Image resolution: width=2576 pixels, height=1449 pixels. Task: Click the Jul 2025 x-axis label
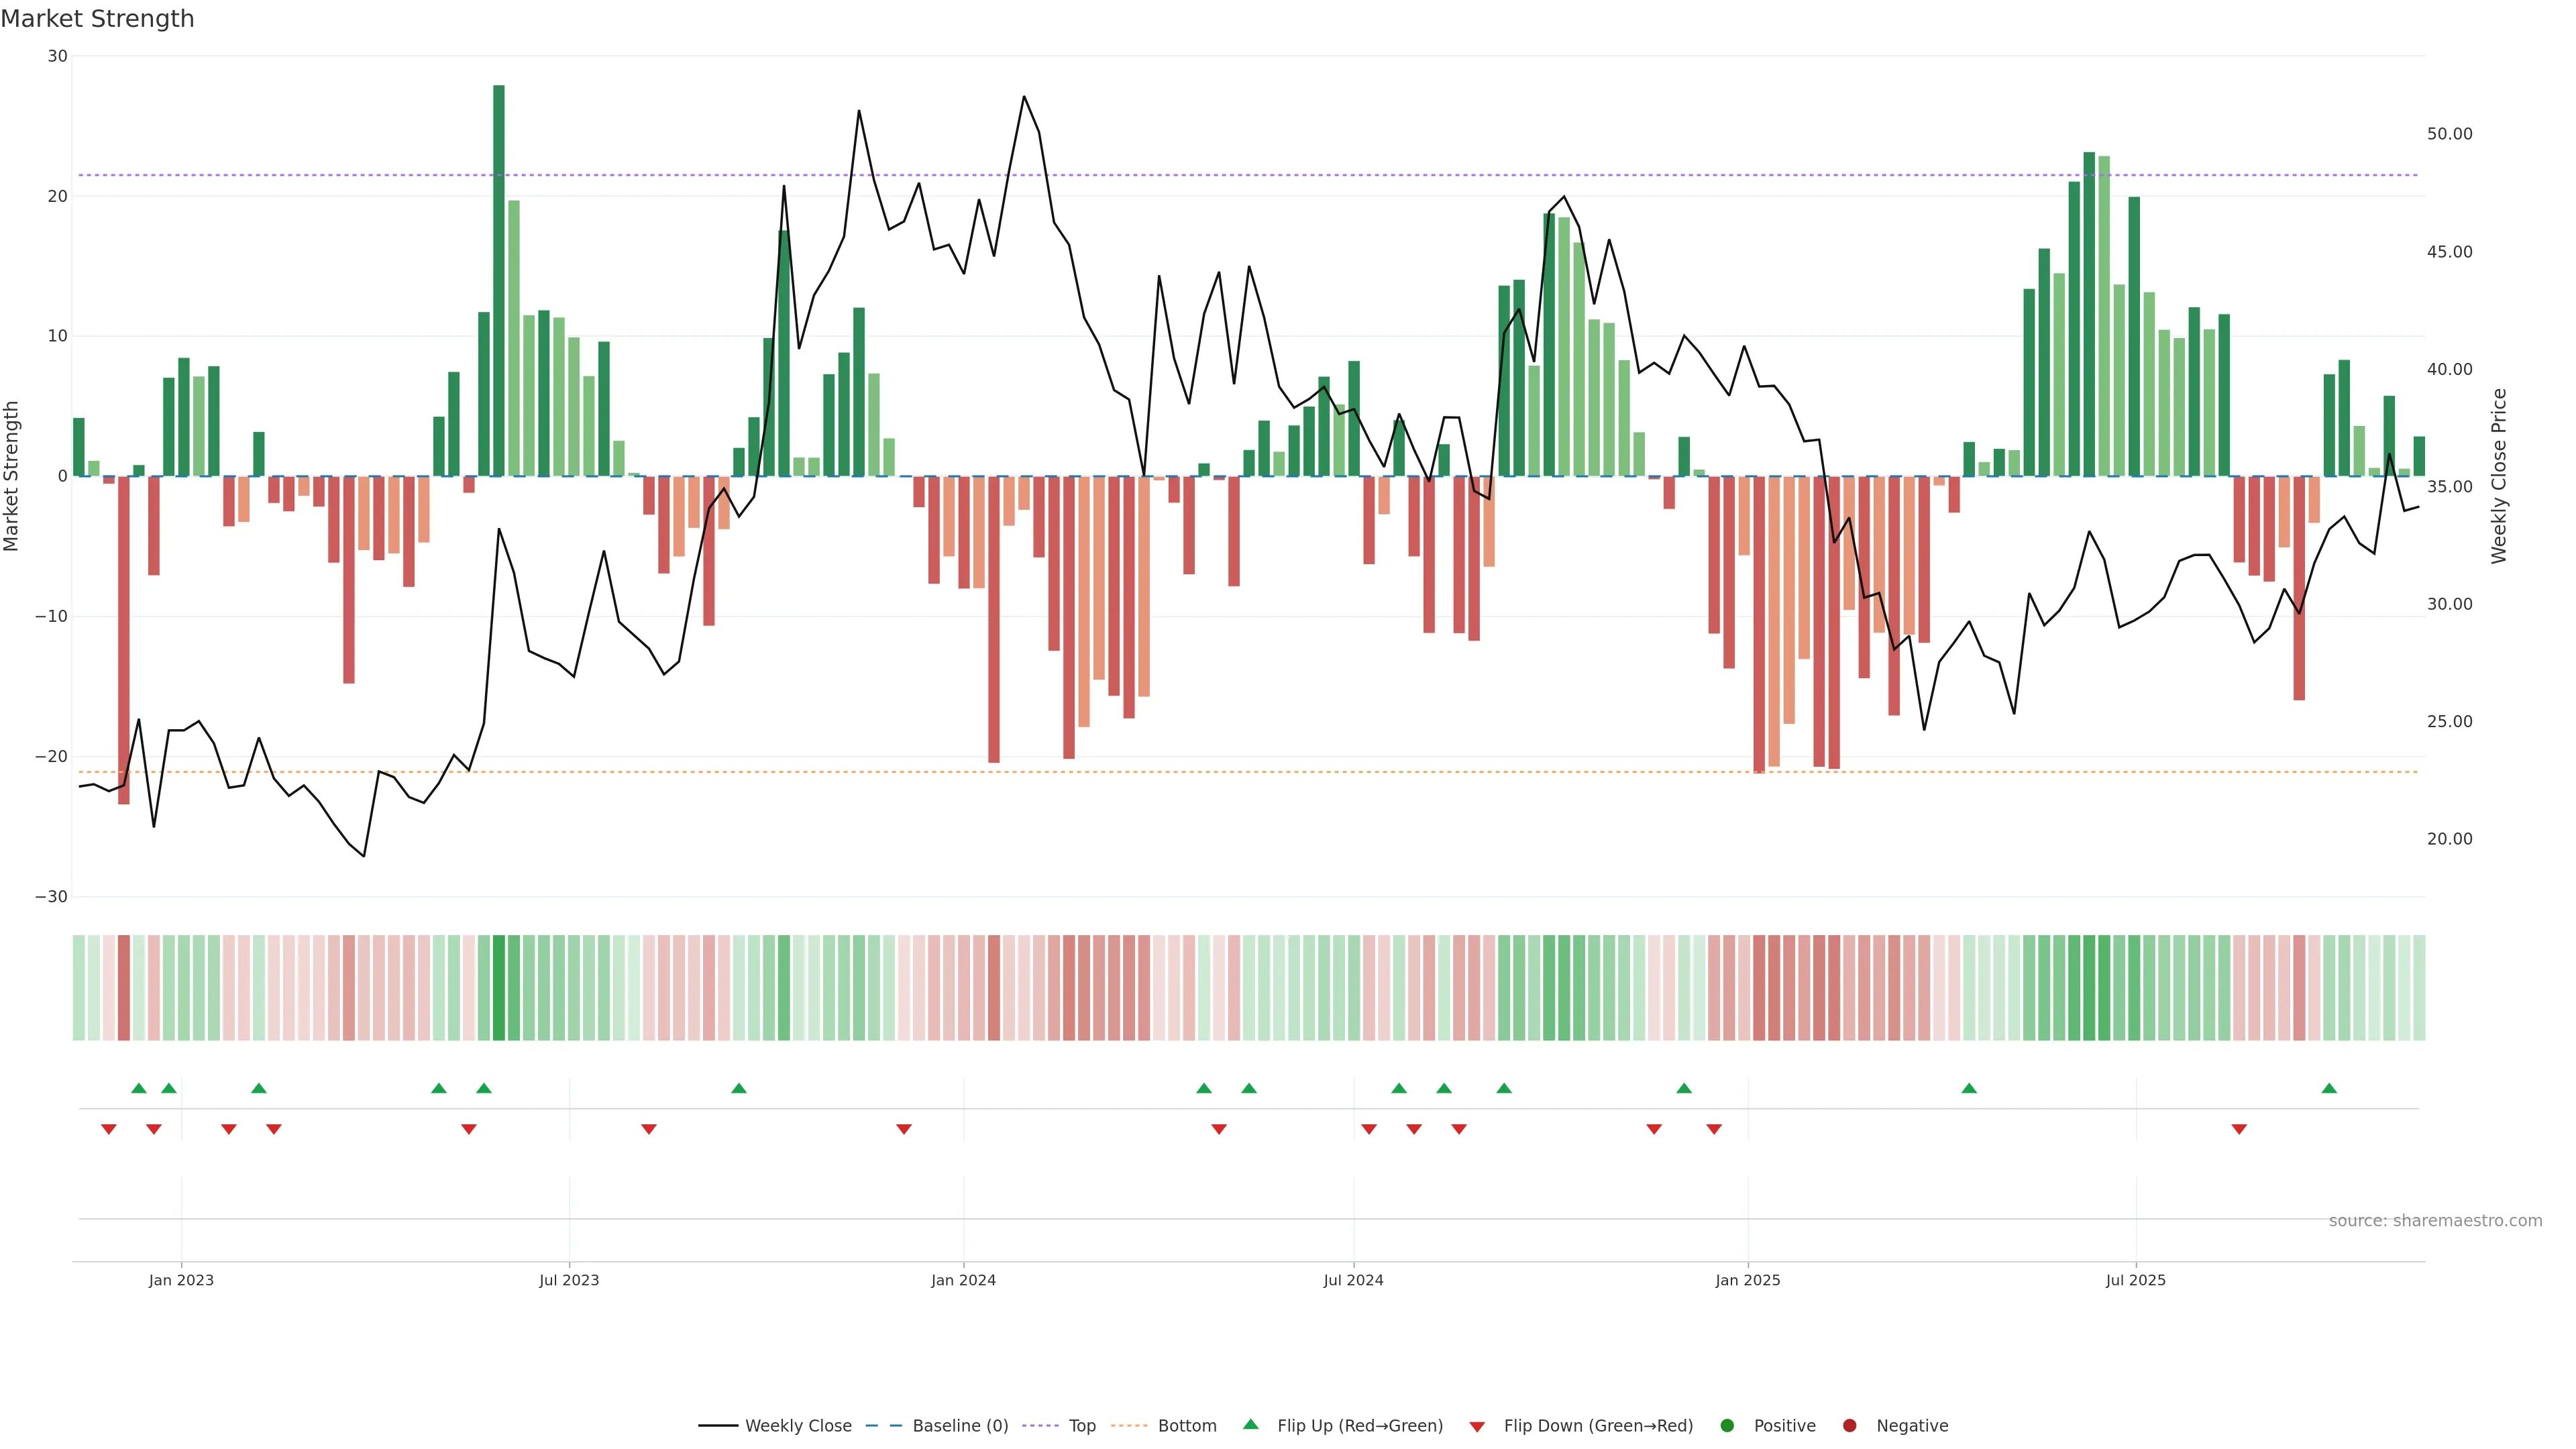(2135, 1280)
